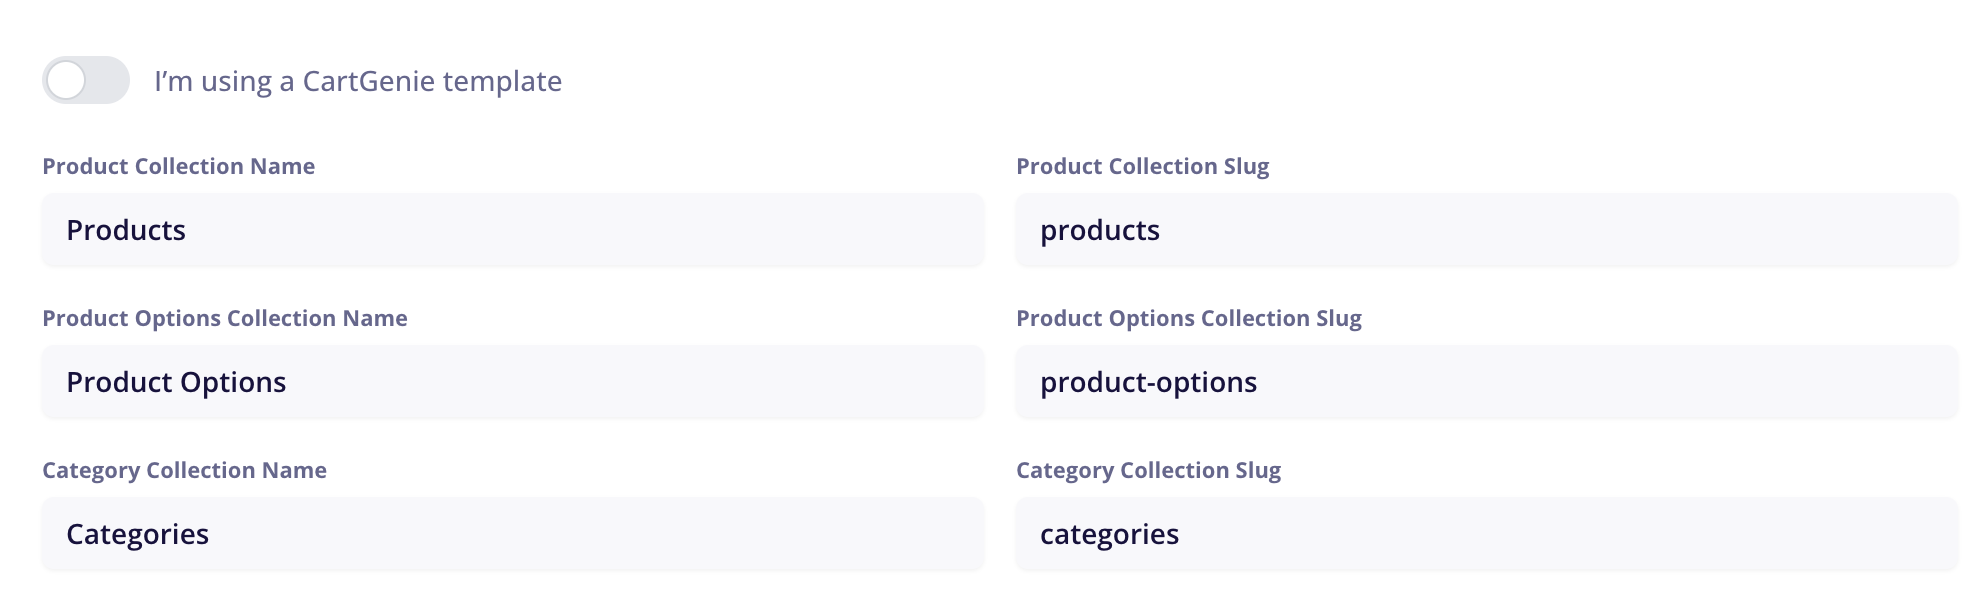Screen dimensions: 1978x600
Task: Click the "Category Collection Name" label
Action: (184, 470)
